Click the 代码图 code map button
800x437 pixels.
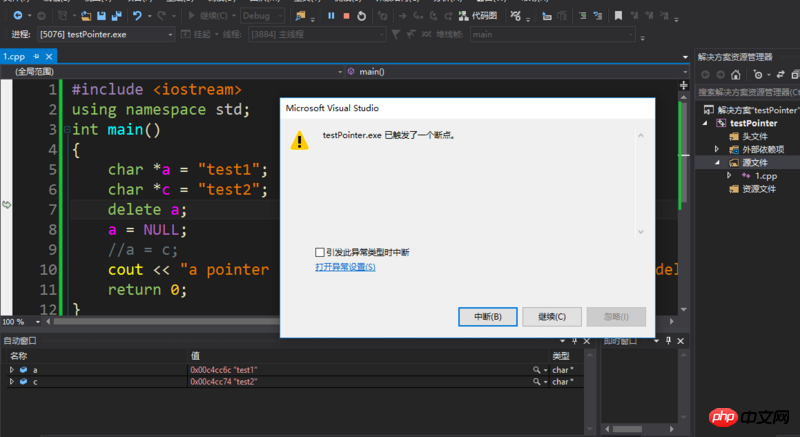(x=478, y=16)
